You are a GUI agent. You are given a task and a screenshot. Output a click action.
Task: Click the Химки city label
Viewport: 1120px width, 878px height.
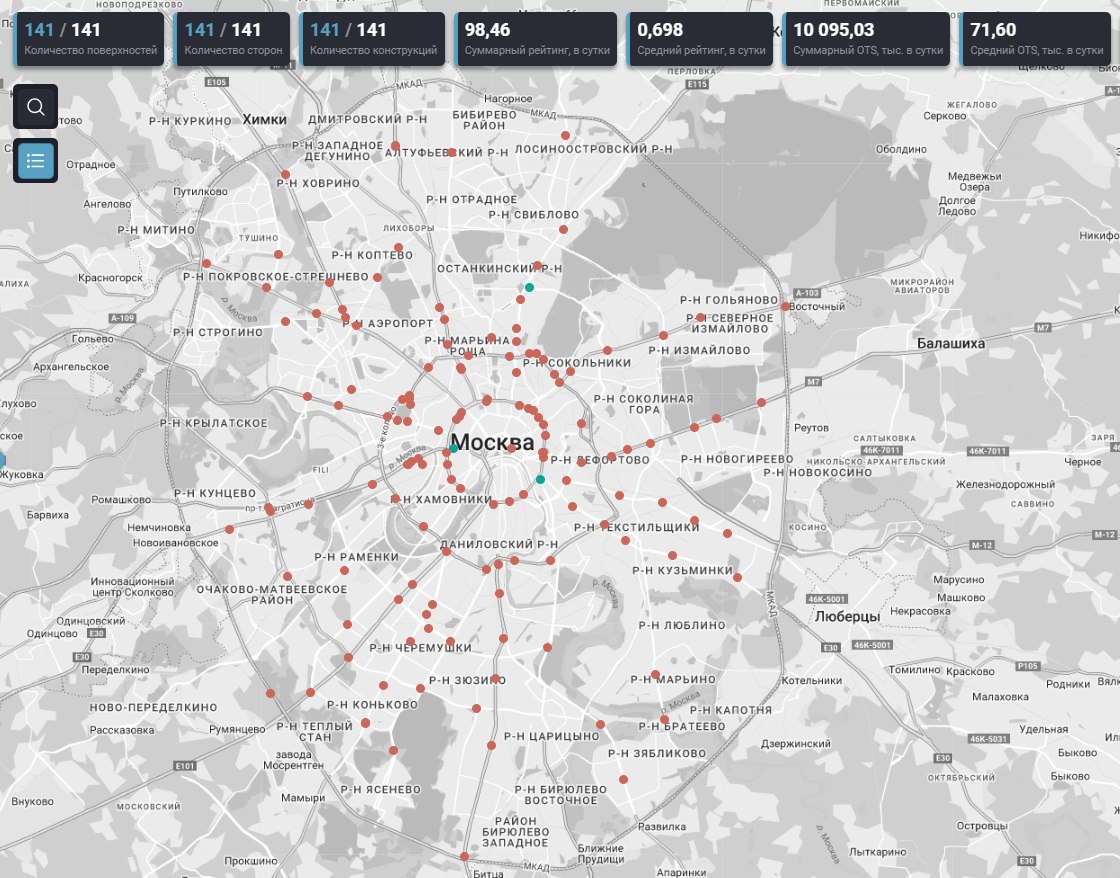(264, 119)
